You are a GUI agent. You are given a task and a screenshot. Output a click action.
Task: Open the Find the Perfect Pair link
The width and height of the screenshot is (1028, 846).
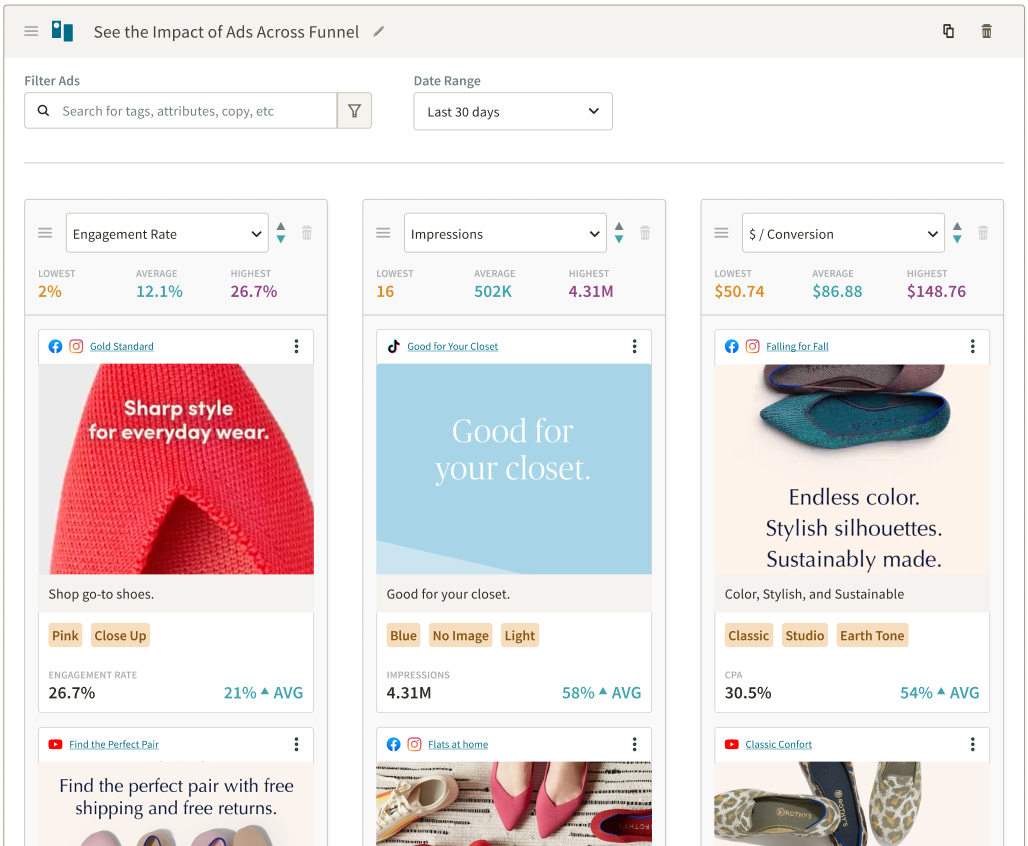114,745
